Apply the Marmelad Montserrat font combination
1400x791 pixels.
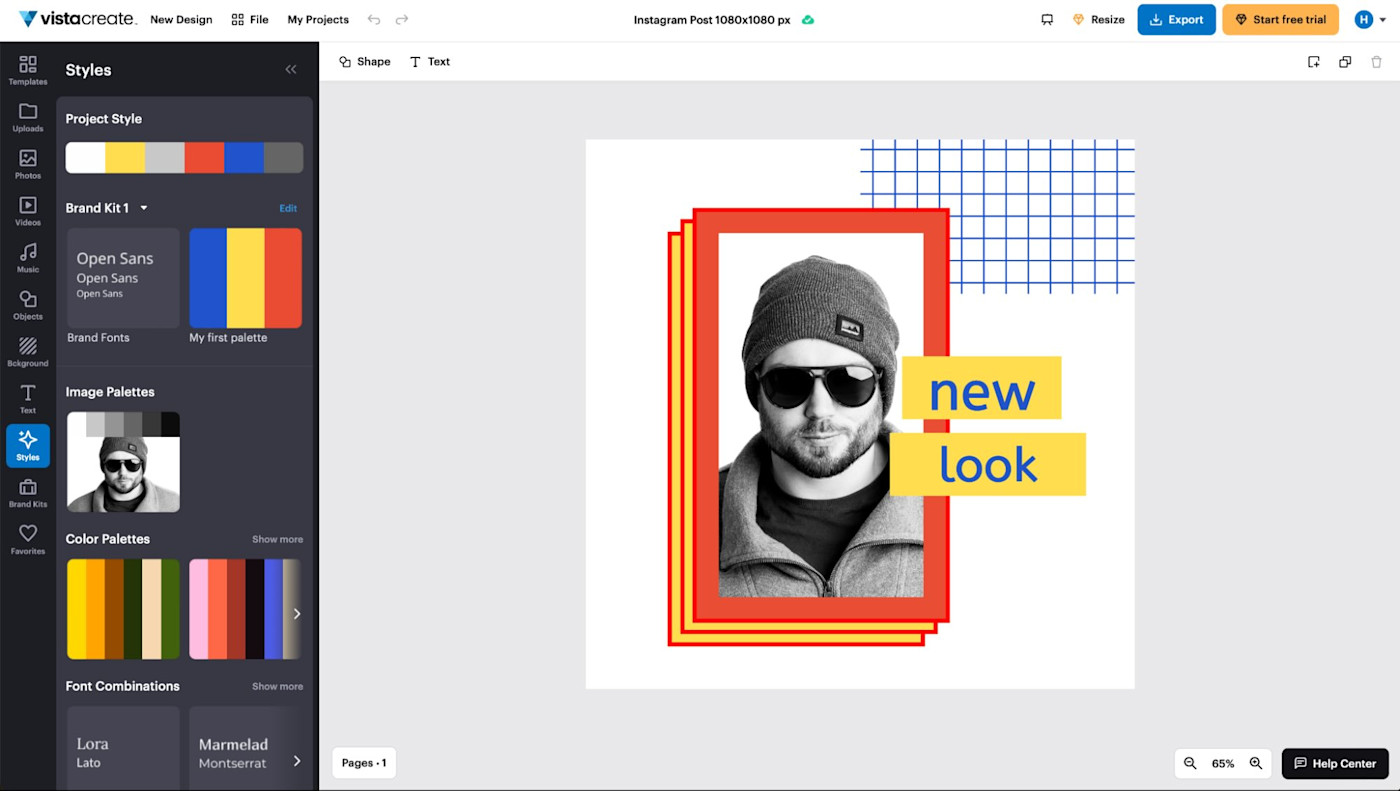tap(245, 748)
